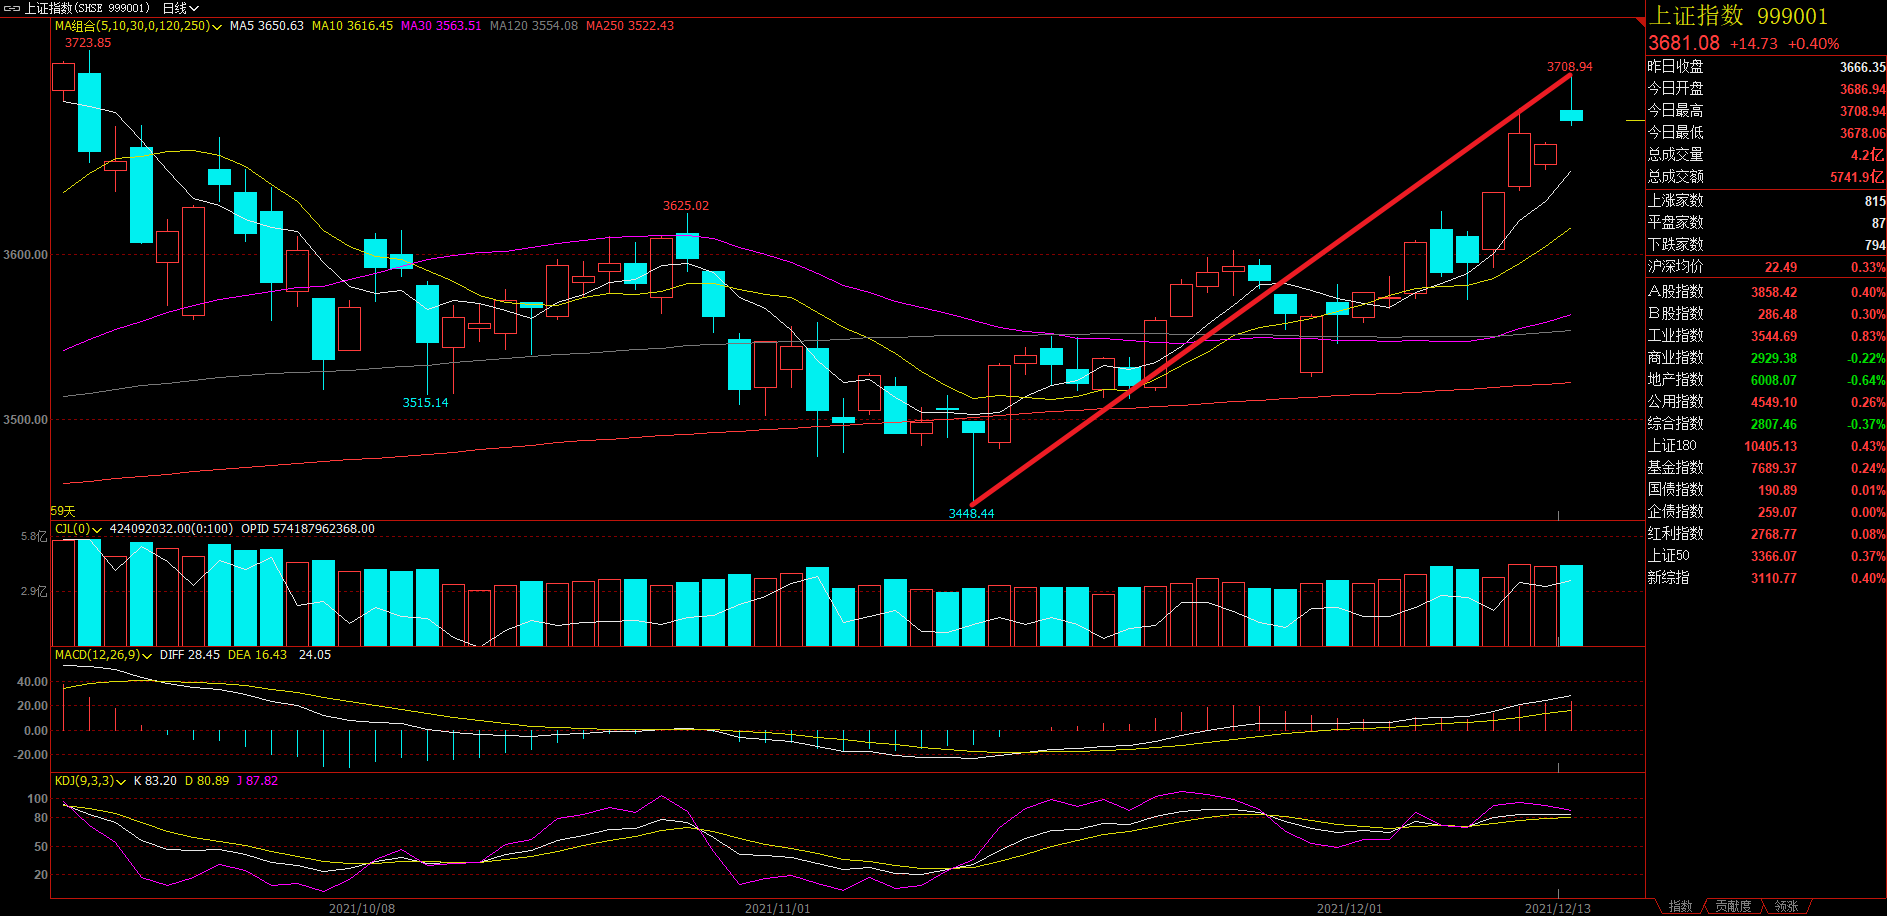Click the MA250 3522.43 legend value
The image size is (1887, 916).
click(x=629, y=26)
